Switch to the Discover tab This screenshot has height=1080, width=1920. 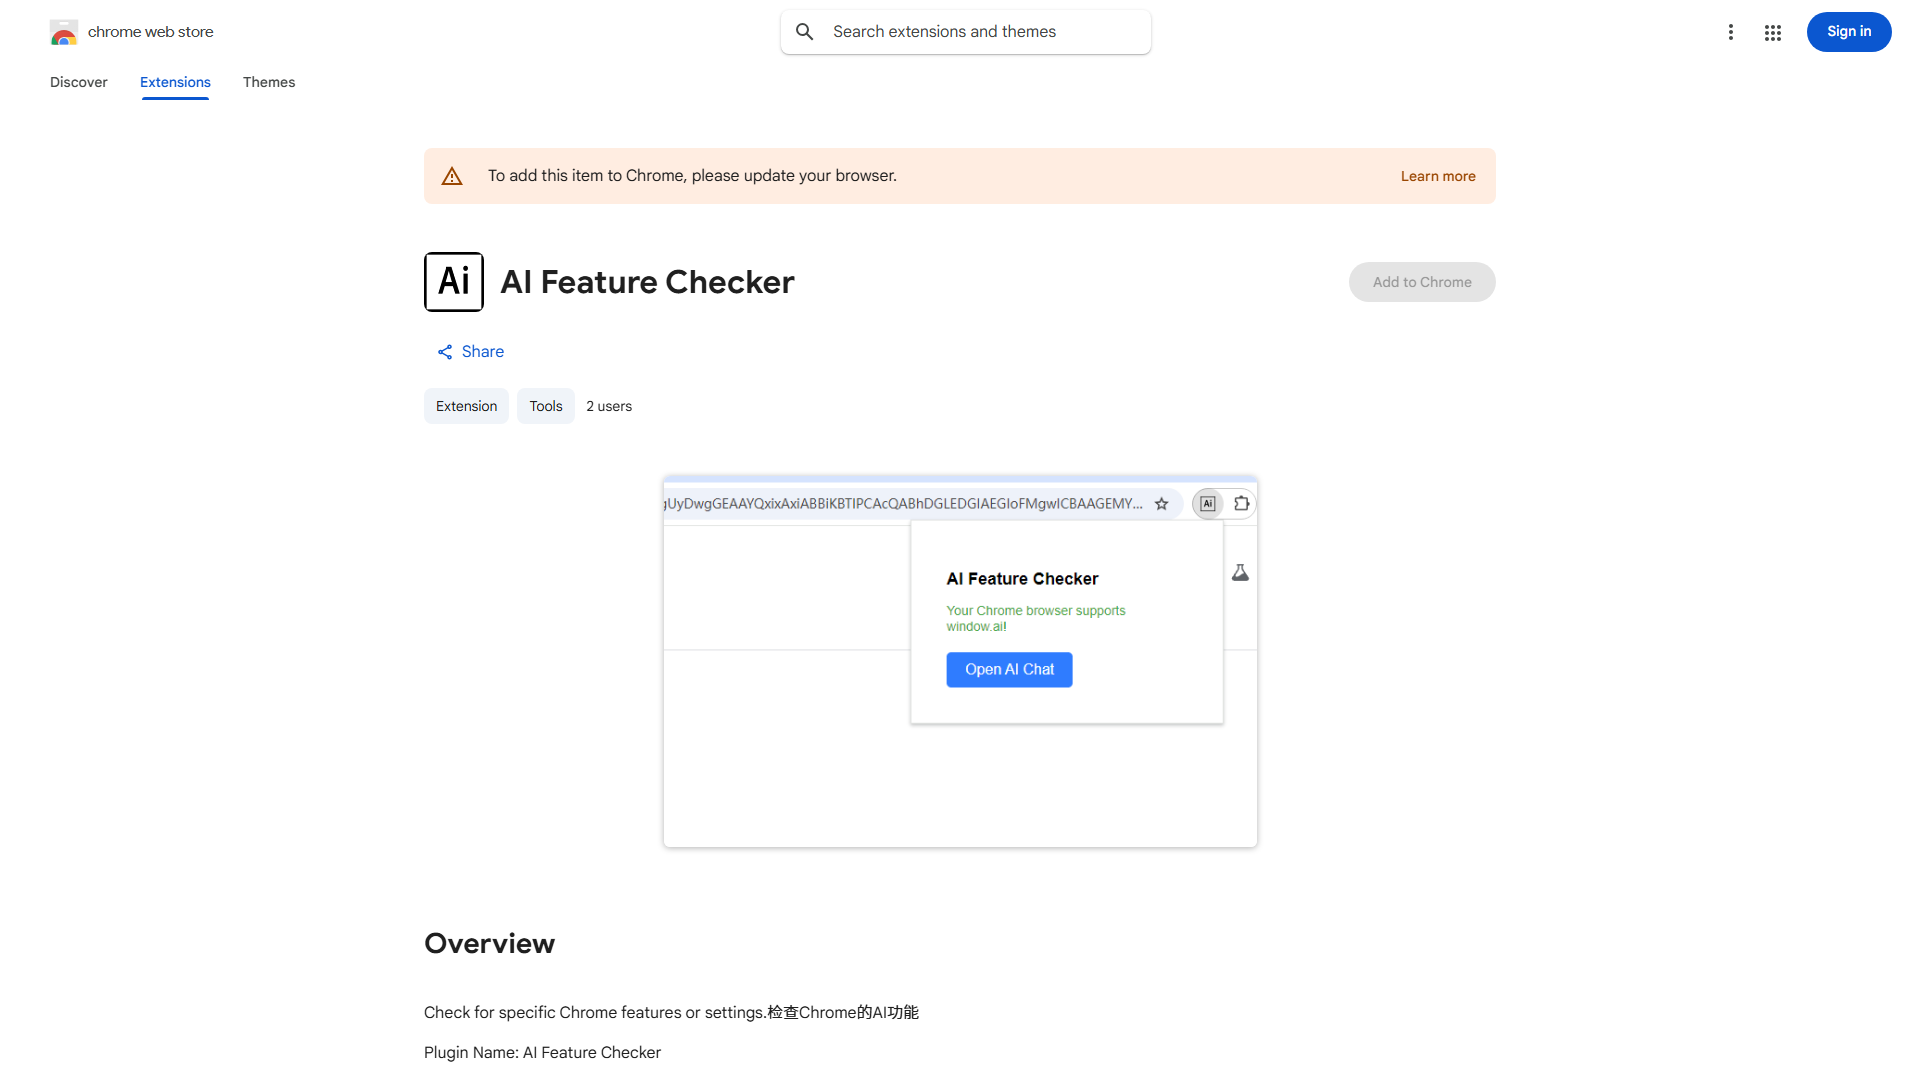(78, 82)
